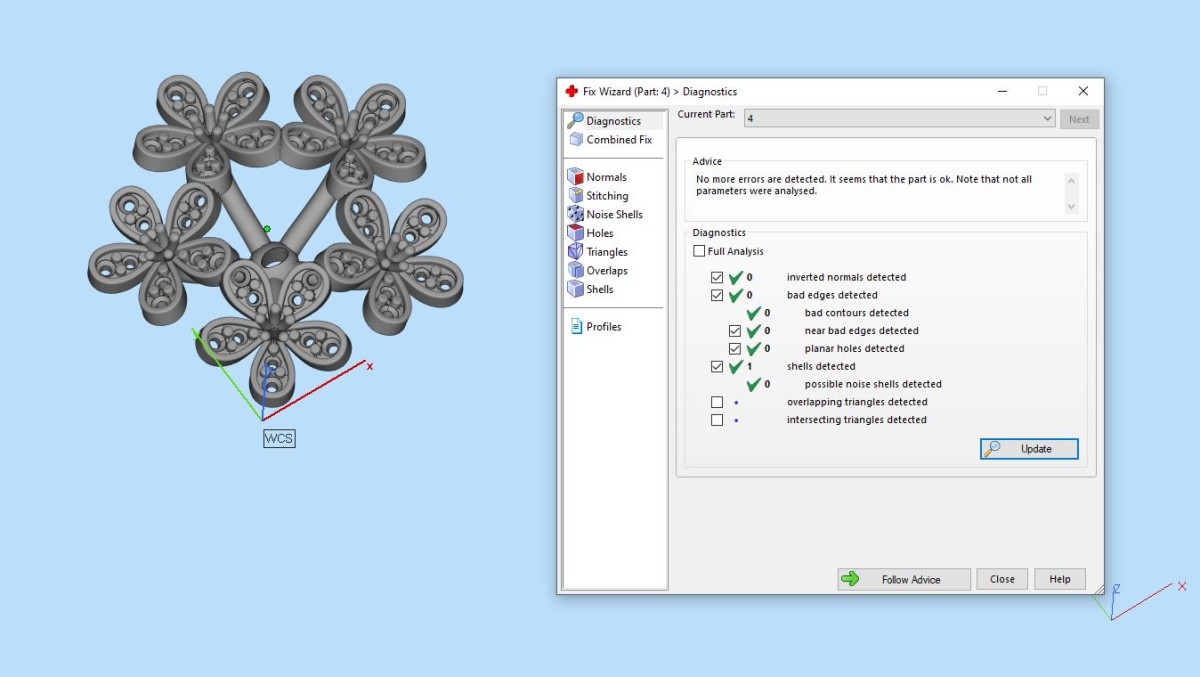Open the Diagnostics section icon
Screen dimensions: 1200x677
(x=575, y=121)
